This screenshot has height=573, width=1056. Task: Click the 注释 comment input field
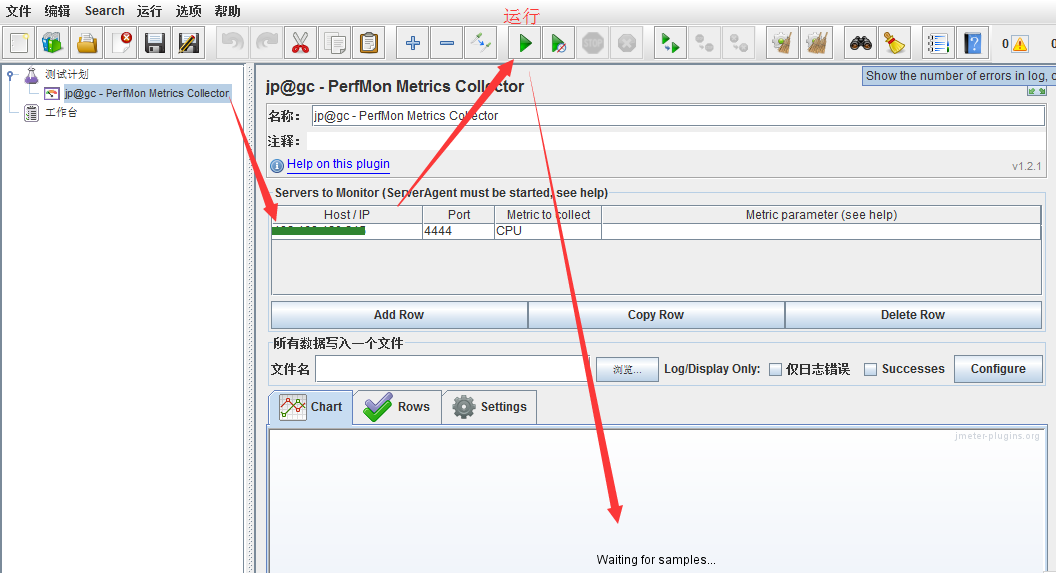coord(675,141)
